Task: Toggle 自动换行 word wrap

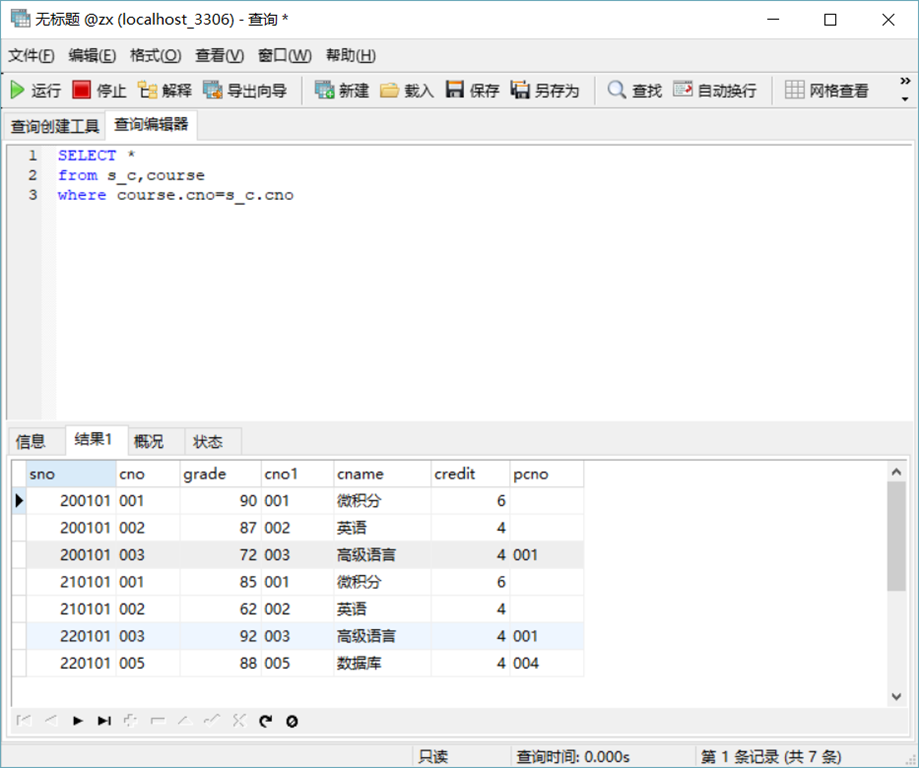Action: [714, 90]
